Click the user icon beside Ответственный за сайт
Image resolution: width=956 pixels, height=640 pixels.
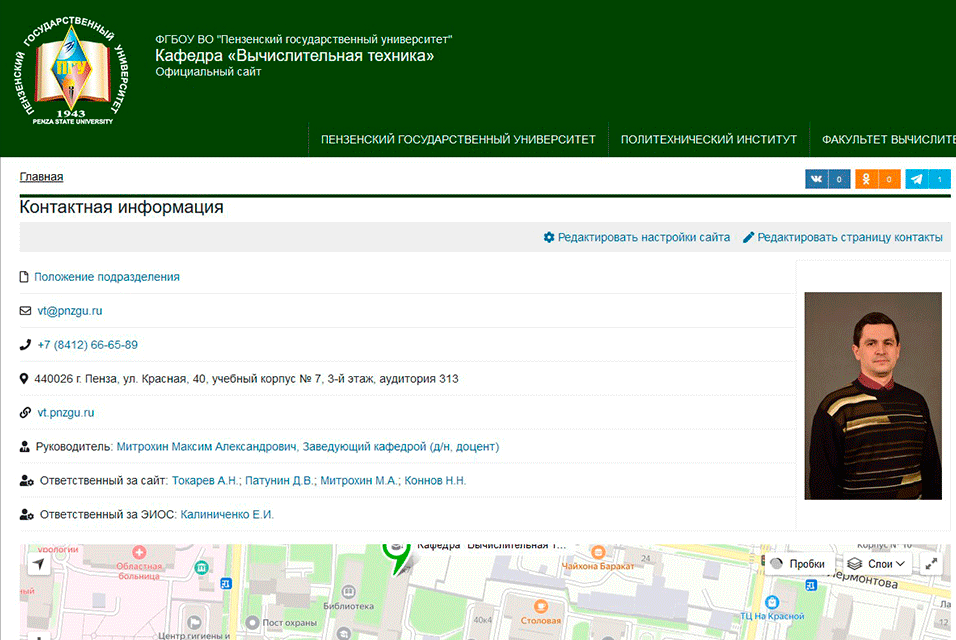click(26, 481)
